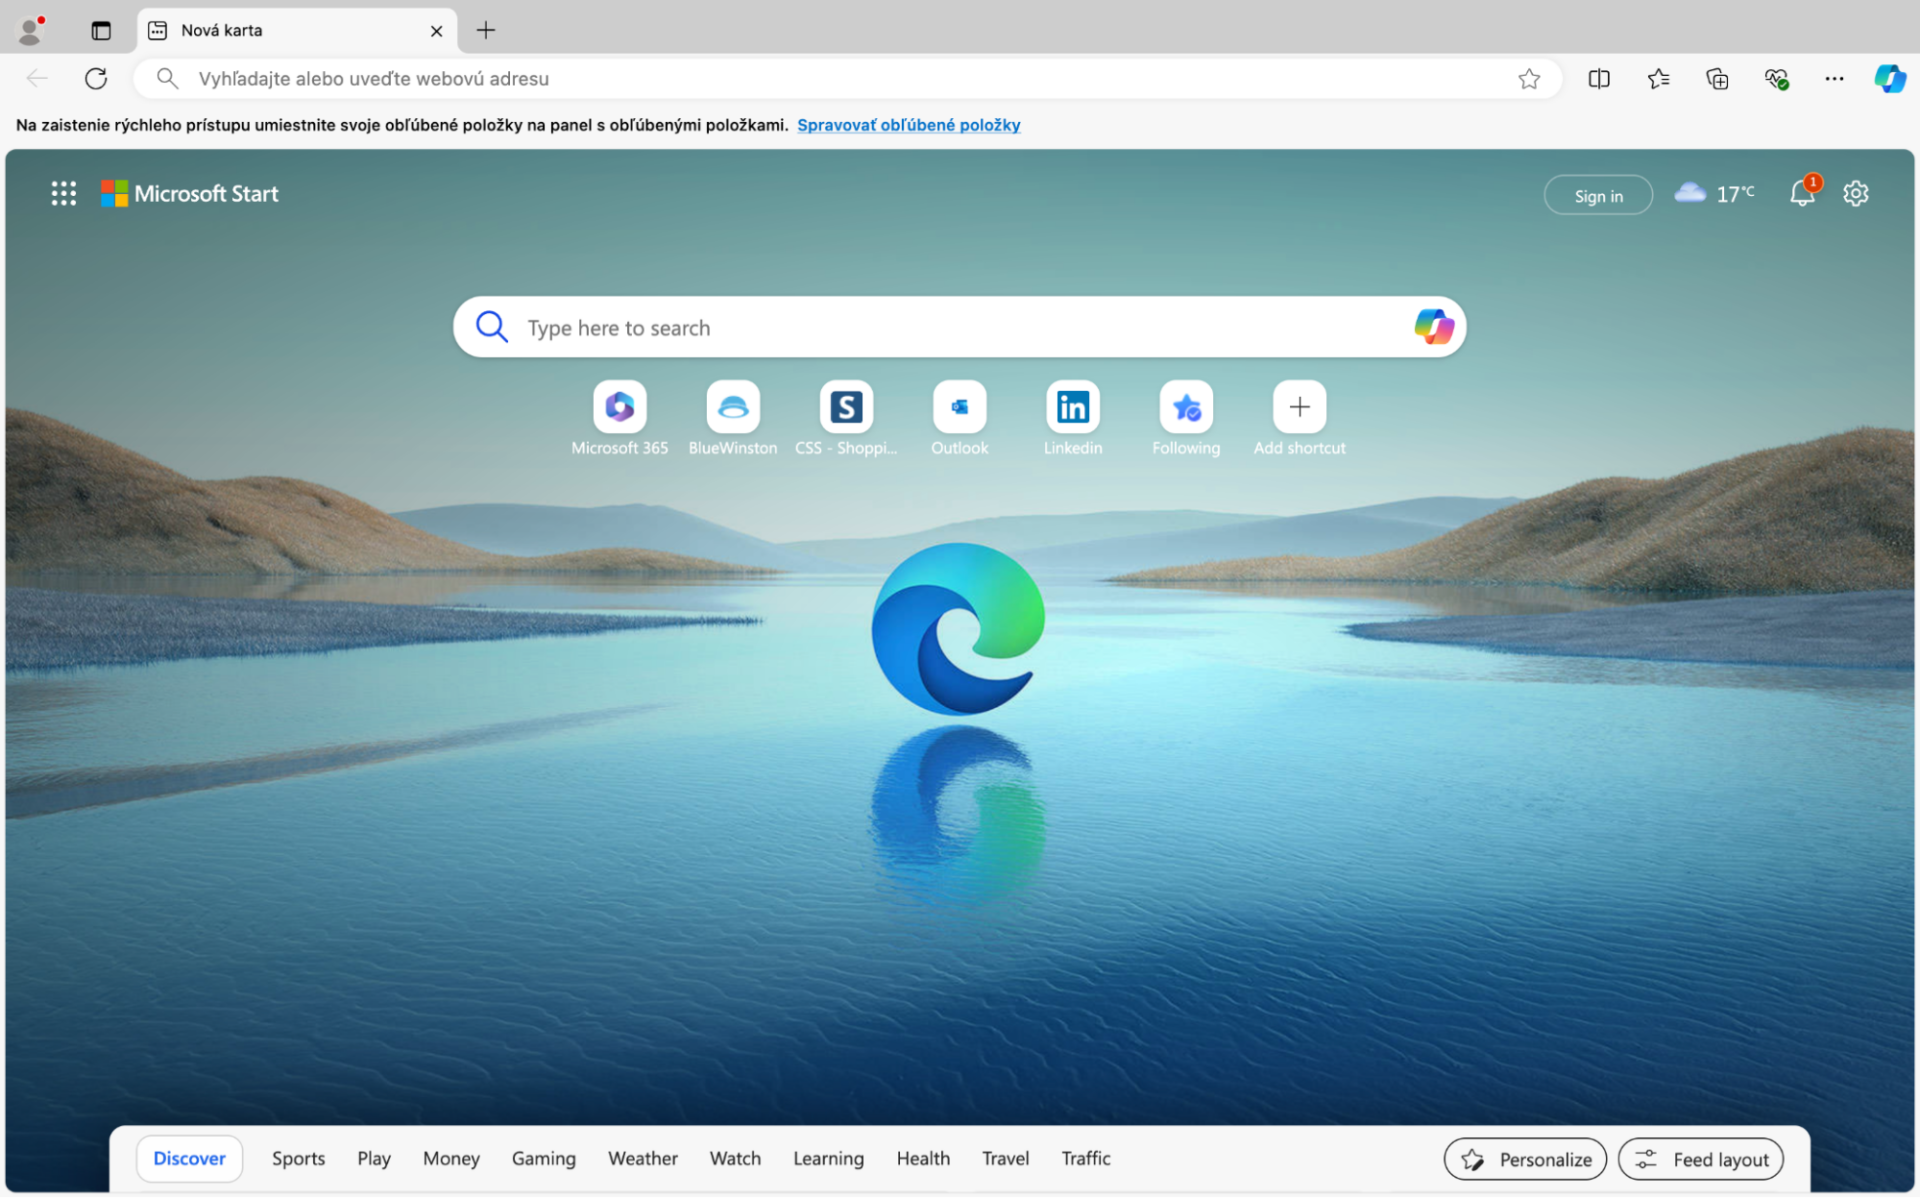Open the Outlook quick link tile
1920x1198 pixels.
click(959, 407)
